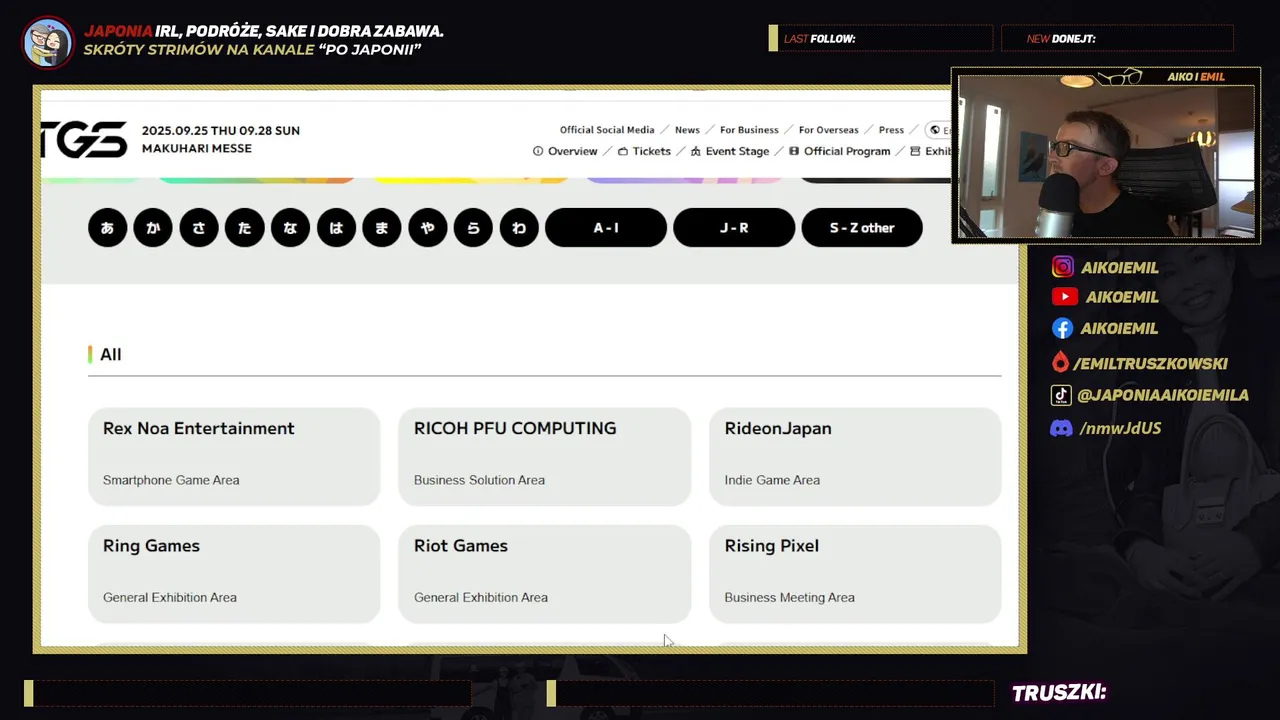Click the TikTok icon in the overlay
The height and width of the screenshot is (720, 1280).
point(1061,395)
